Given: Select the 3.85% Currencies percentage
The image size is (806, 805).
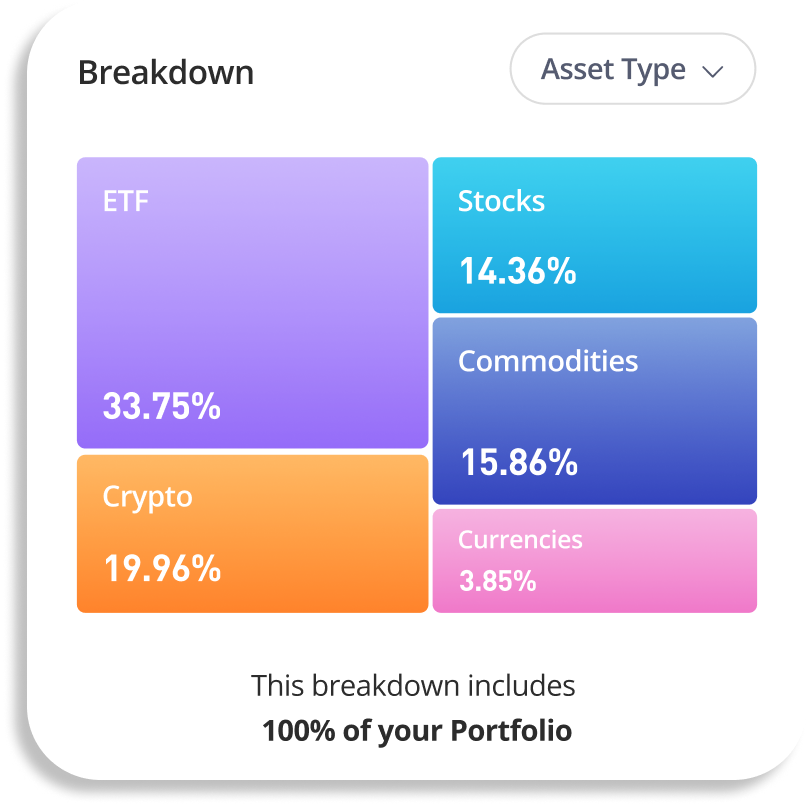Looking at the screenshot, I should [497, 580].
